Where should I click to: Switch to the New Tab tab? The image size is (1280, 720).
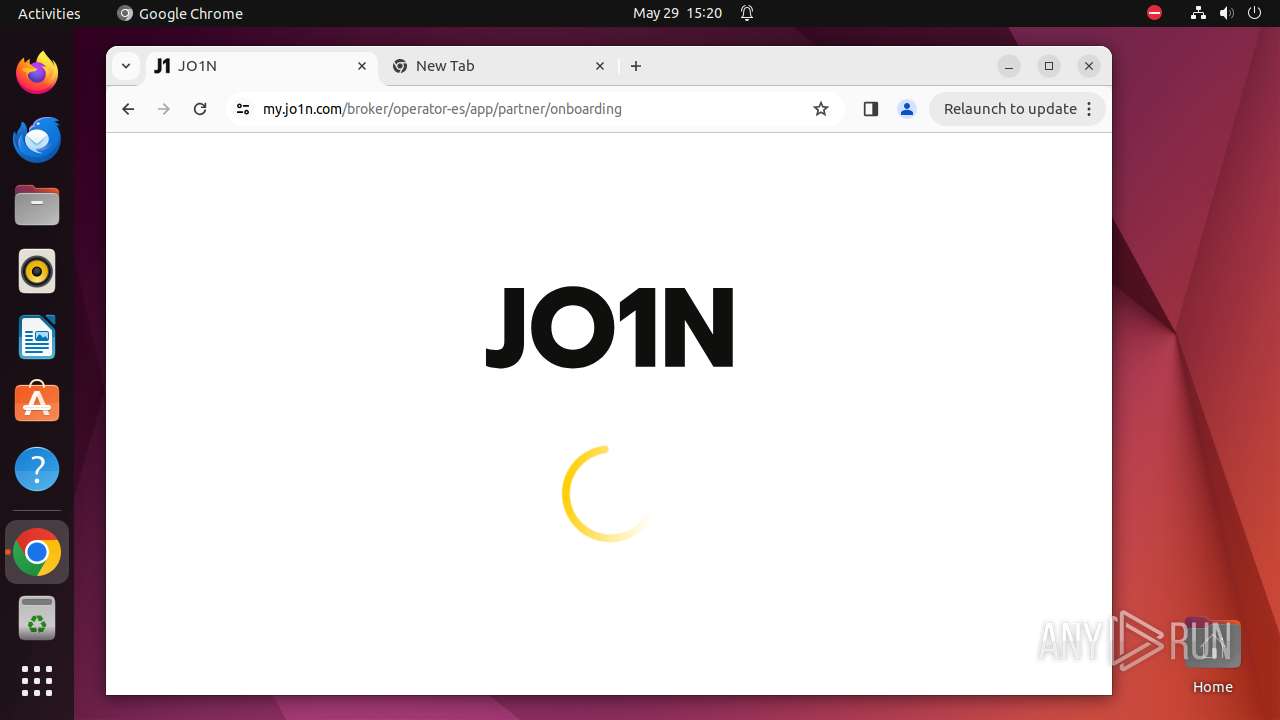click(x=500, y=66)
